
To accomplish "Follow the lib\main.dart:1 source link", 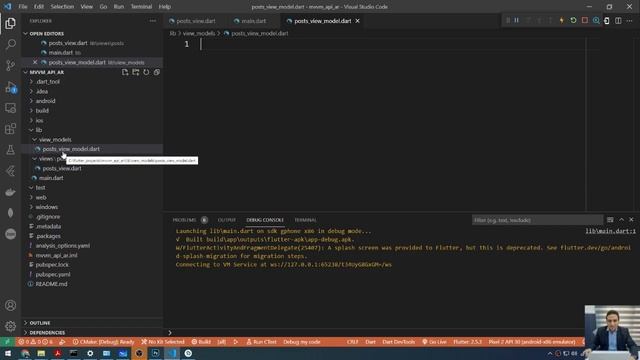I will pyautogui.click(x=610, y=231).
